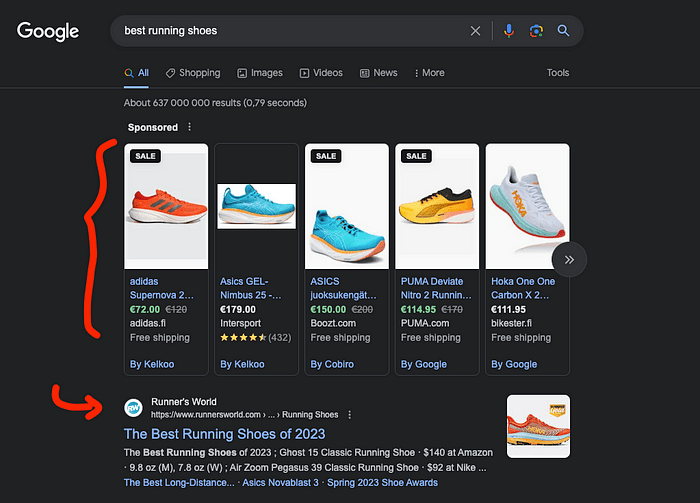Switch to the Shopping tab
The height and width of the screenshot is (503, 700).
(x=193, y=73)
